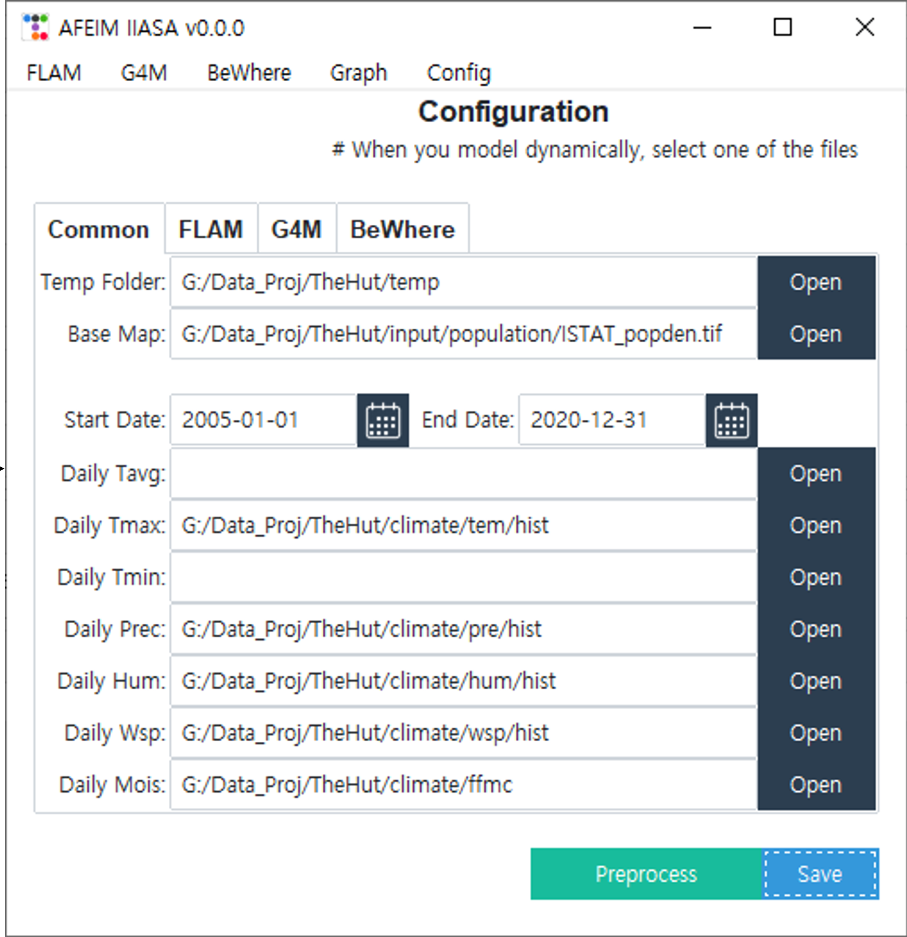Switch to the BeWhere configuration tab
907x937 pixels.
(403, 229)
